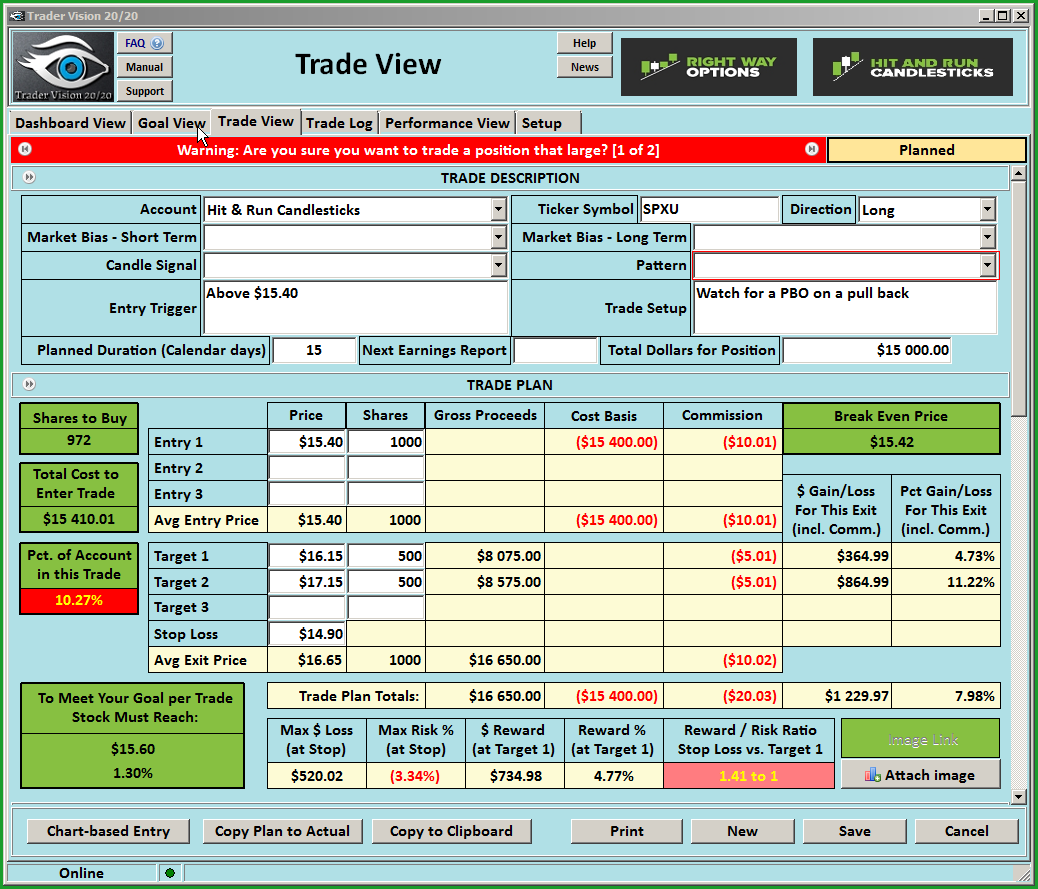Click the Trader Vision eye logo

63,67
